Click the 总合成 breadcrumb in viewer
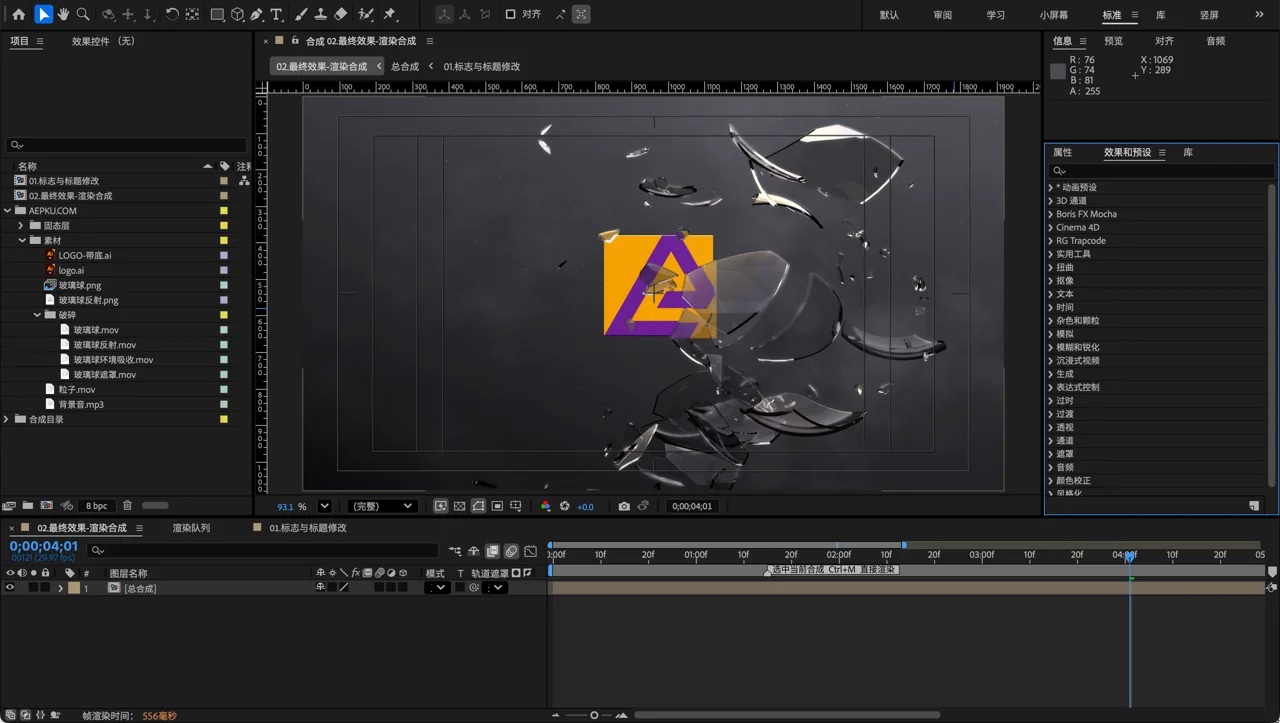 [x=405, y=66]
